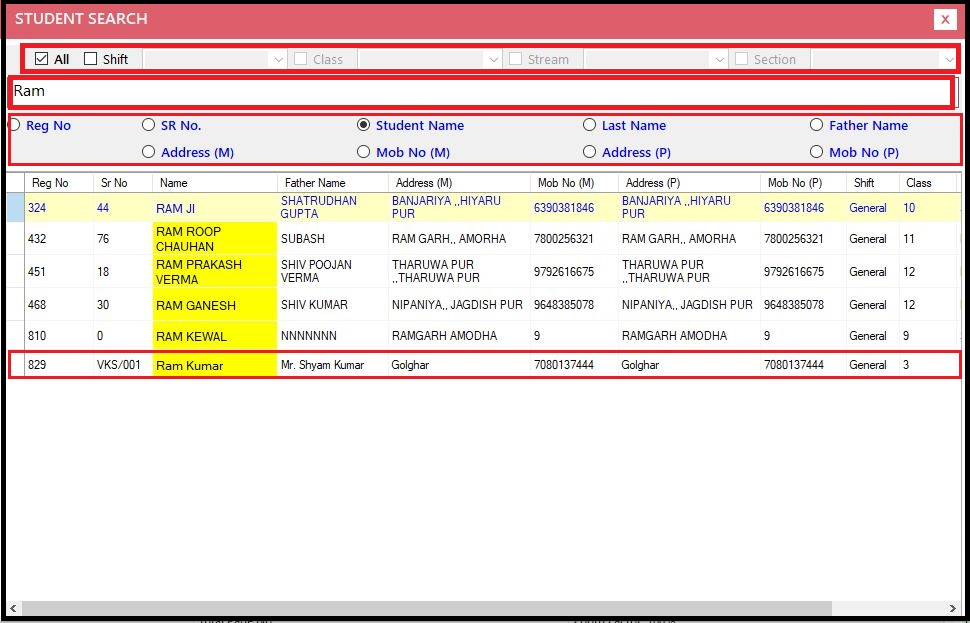Viewport: 970px width, 623px height.
Task: Select Mob No (P) radio button
Action: [x=816, y=152]
